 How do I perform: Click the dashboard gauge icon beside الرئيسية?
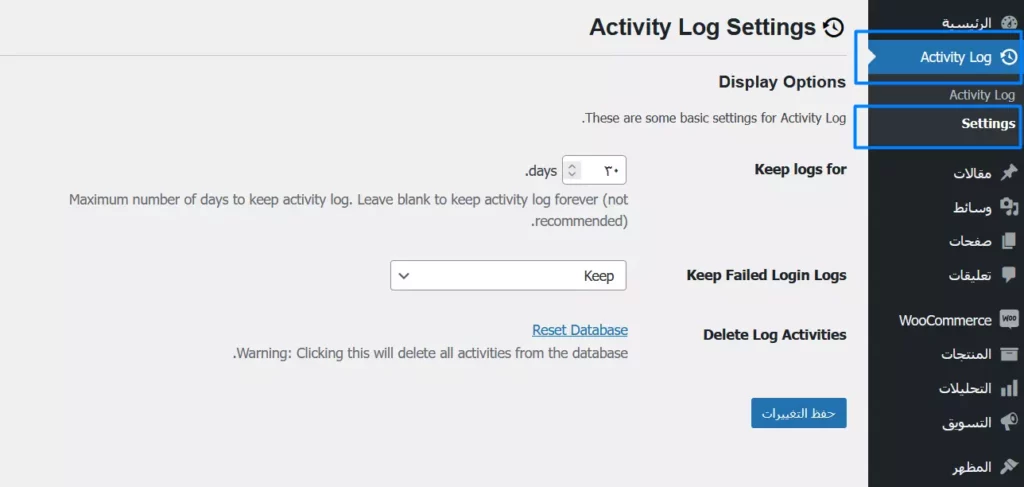coord(1008,22)
